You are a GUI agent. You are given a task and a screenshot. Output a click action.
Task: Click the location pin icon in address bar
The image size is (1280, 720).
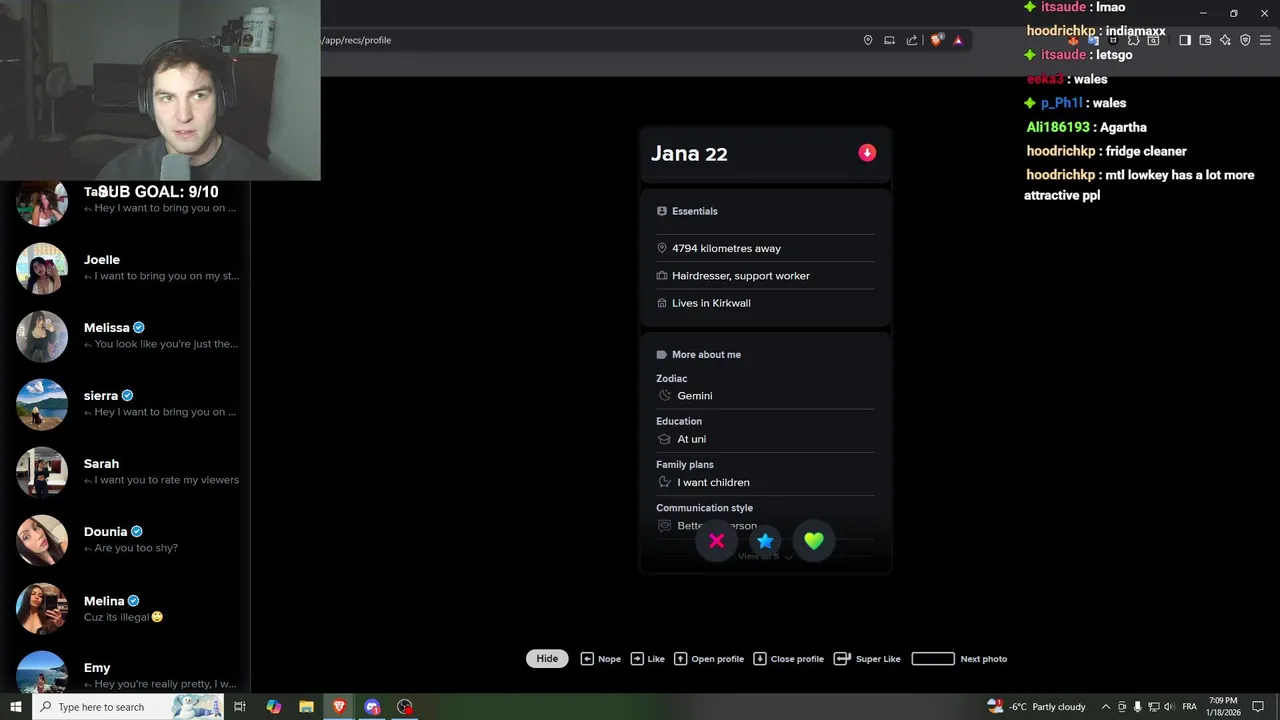pyautogui.click(x=868, y=40)
